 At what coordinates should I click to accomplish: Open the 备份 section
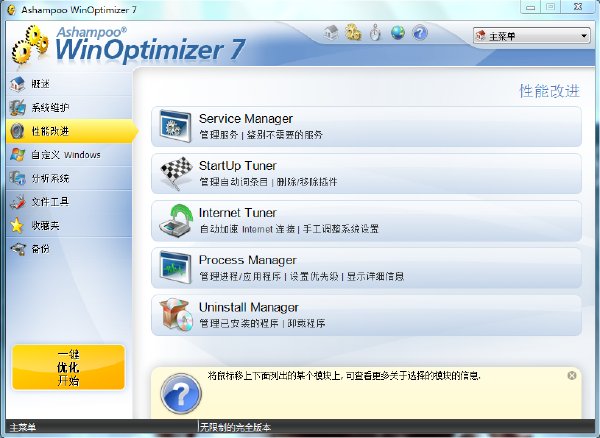69,249
